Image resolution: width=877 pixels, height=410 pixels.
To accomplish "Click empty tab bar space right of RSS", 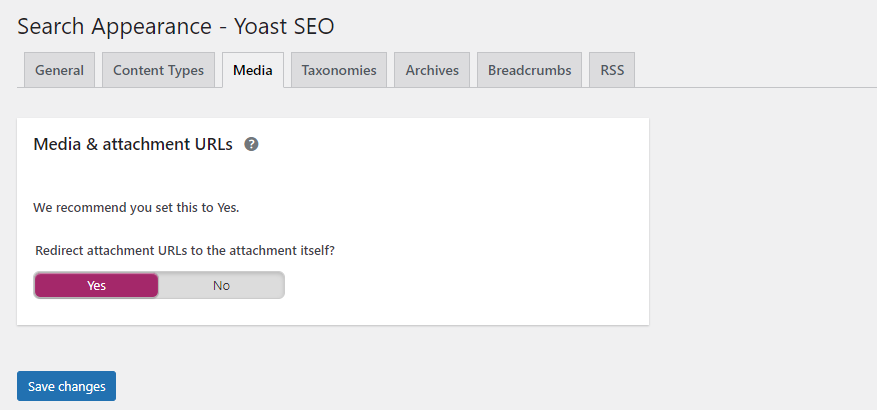I will coord(750,70).
